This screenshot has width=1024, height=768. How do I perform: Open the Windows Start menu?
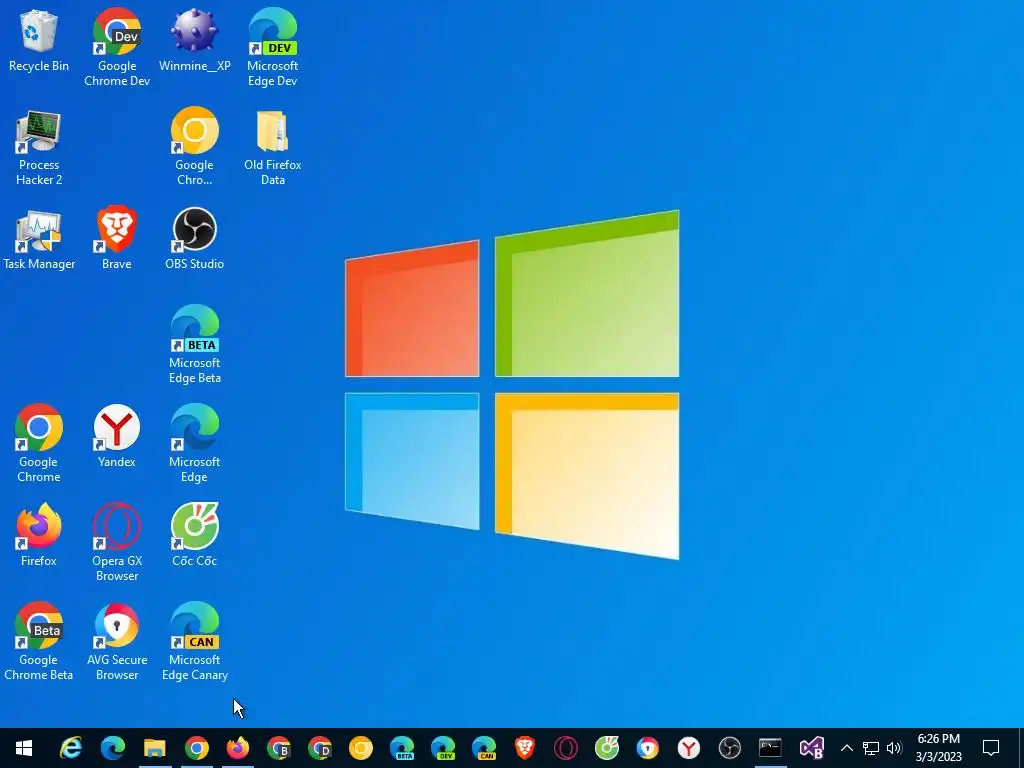[24, 748]
